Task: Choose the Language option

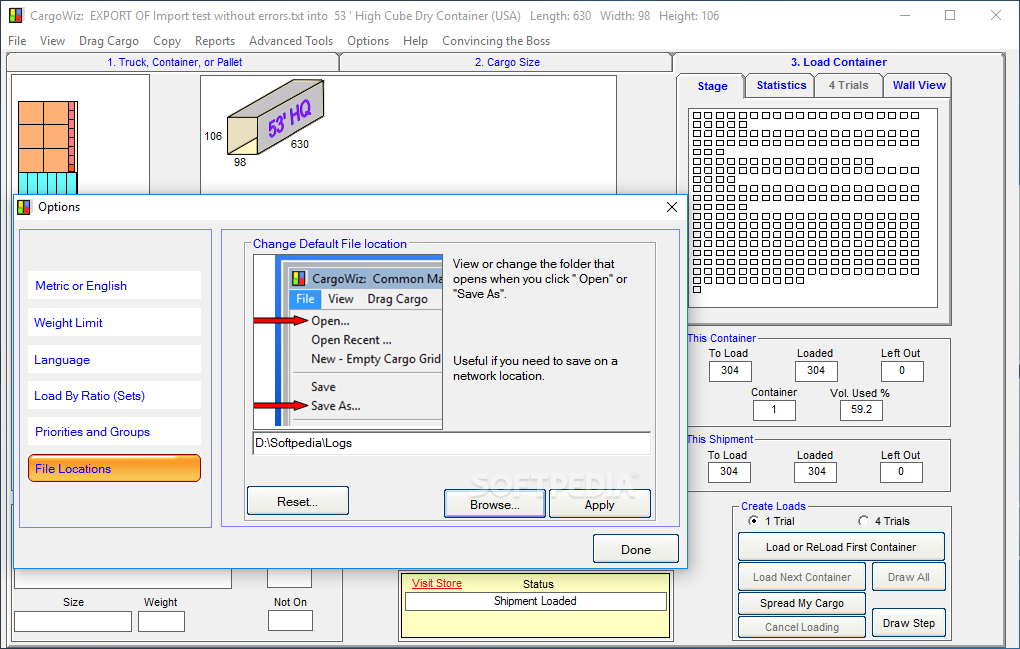Action: pyautogui.click(x=114, y=360)
